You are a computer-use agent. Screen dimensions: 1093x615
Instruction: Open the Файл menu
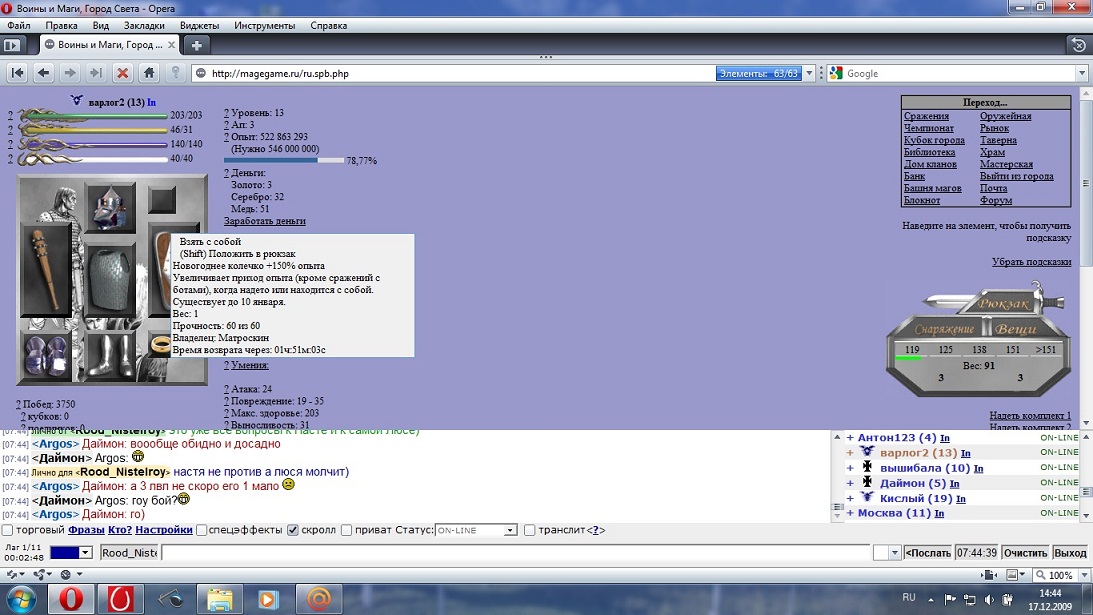[x=19, y=26]
